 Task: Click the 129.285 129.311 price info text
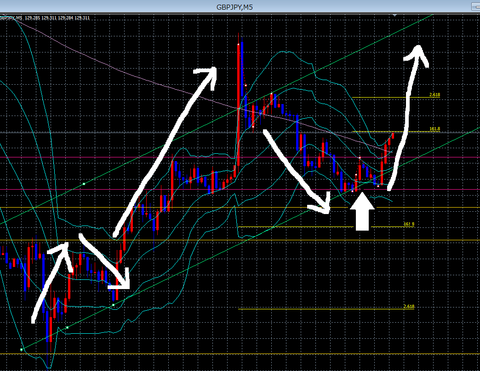[x=57, y=18]
